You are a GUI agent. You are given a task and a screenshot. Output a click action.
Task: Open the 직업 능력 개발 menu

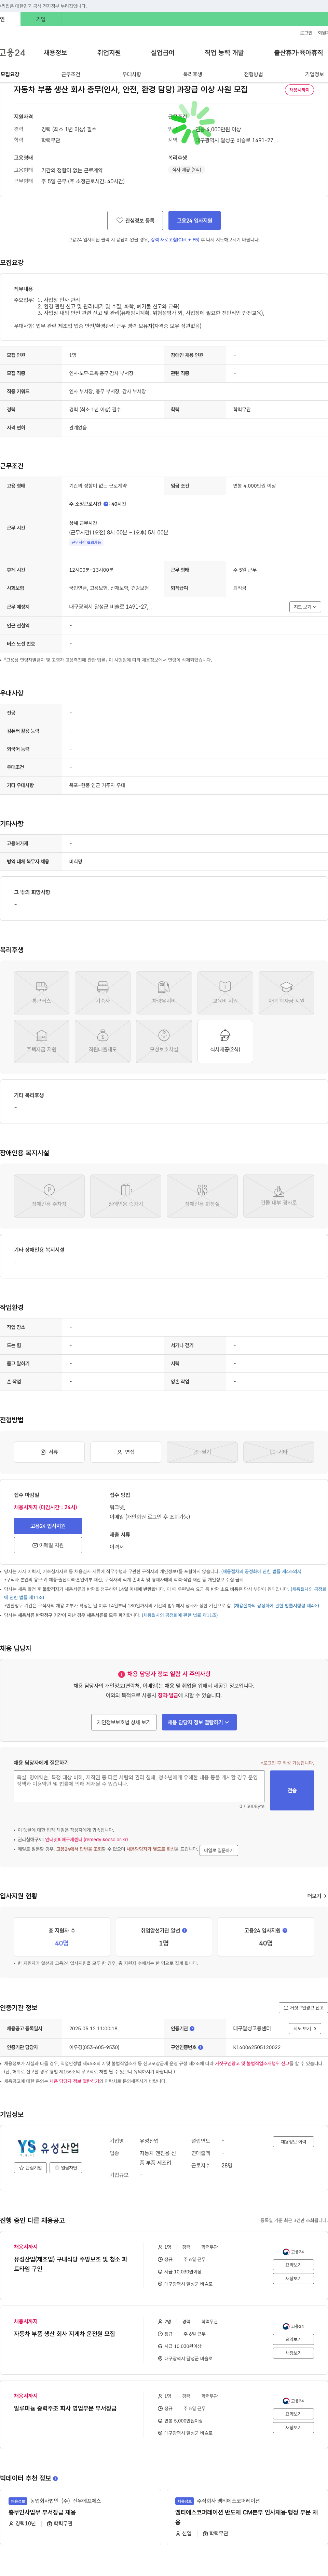tap(224, 53)
